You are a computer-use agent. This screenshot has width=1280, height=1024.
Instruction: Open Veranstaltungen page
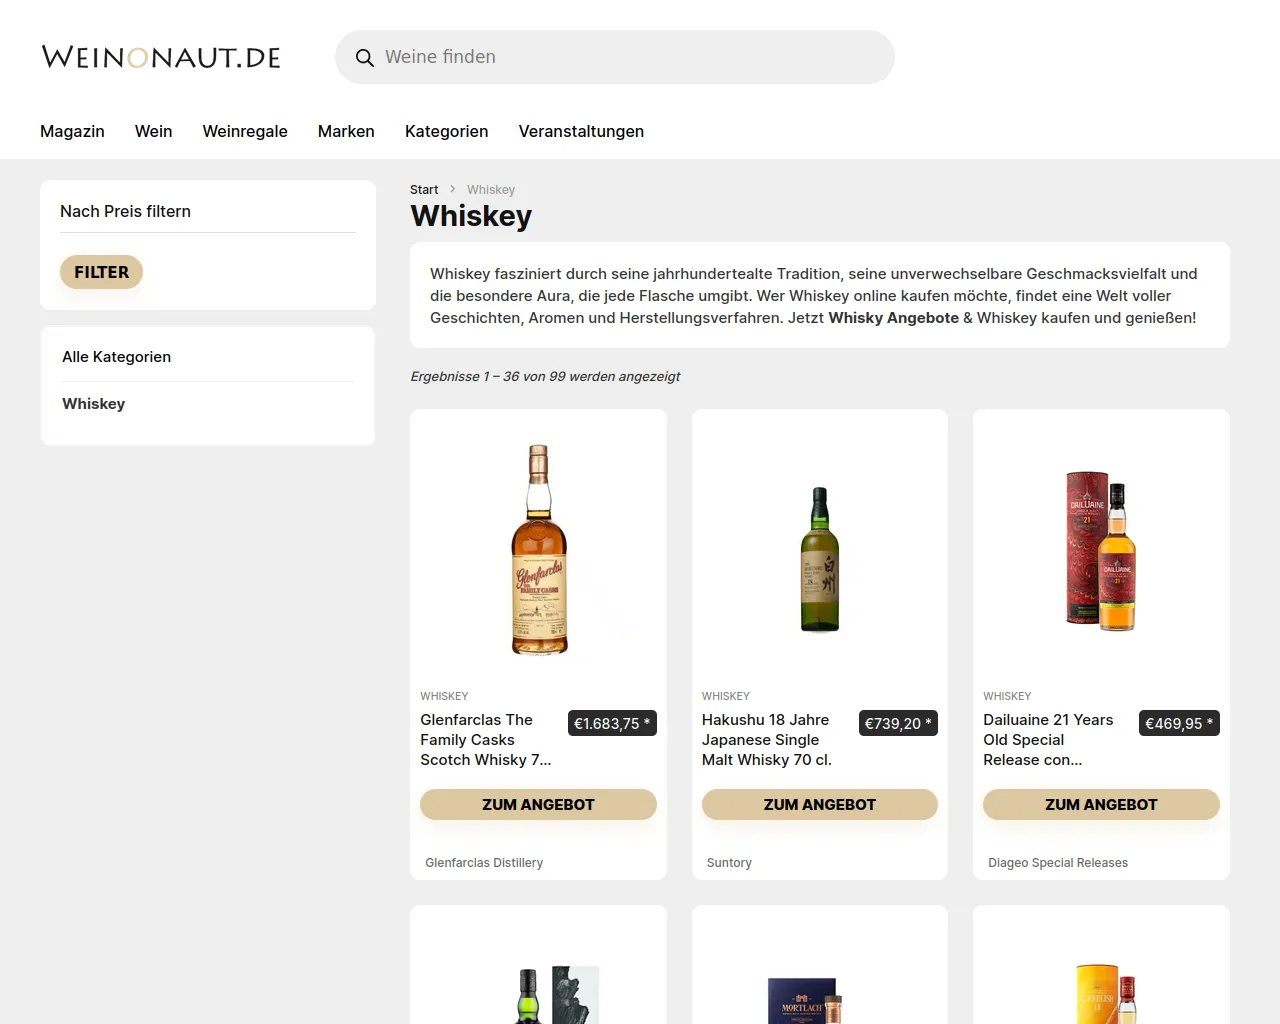[x=581, y=131]
